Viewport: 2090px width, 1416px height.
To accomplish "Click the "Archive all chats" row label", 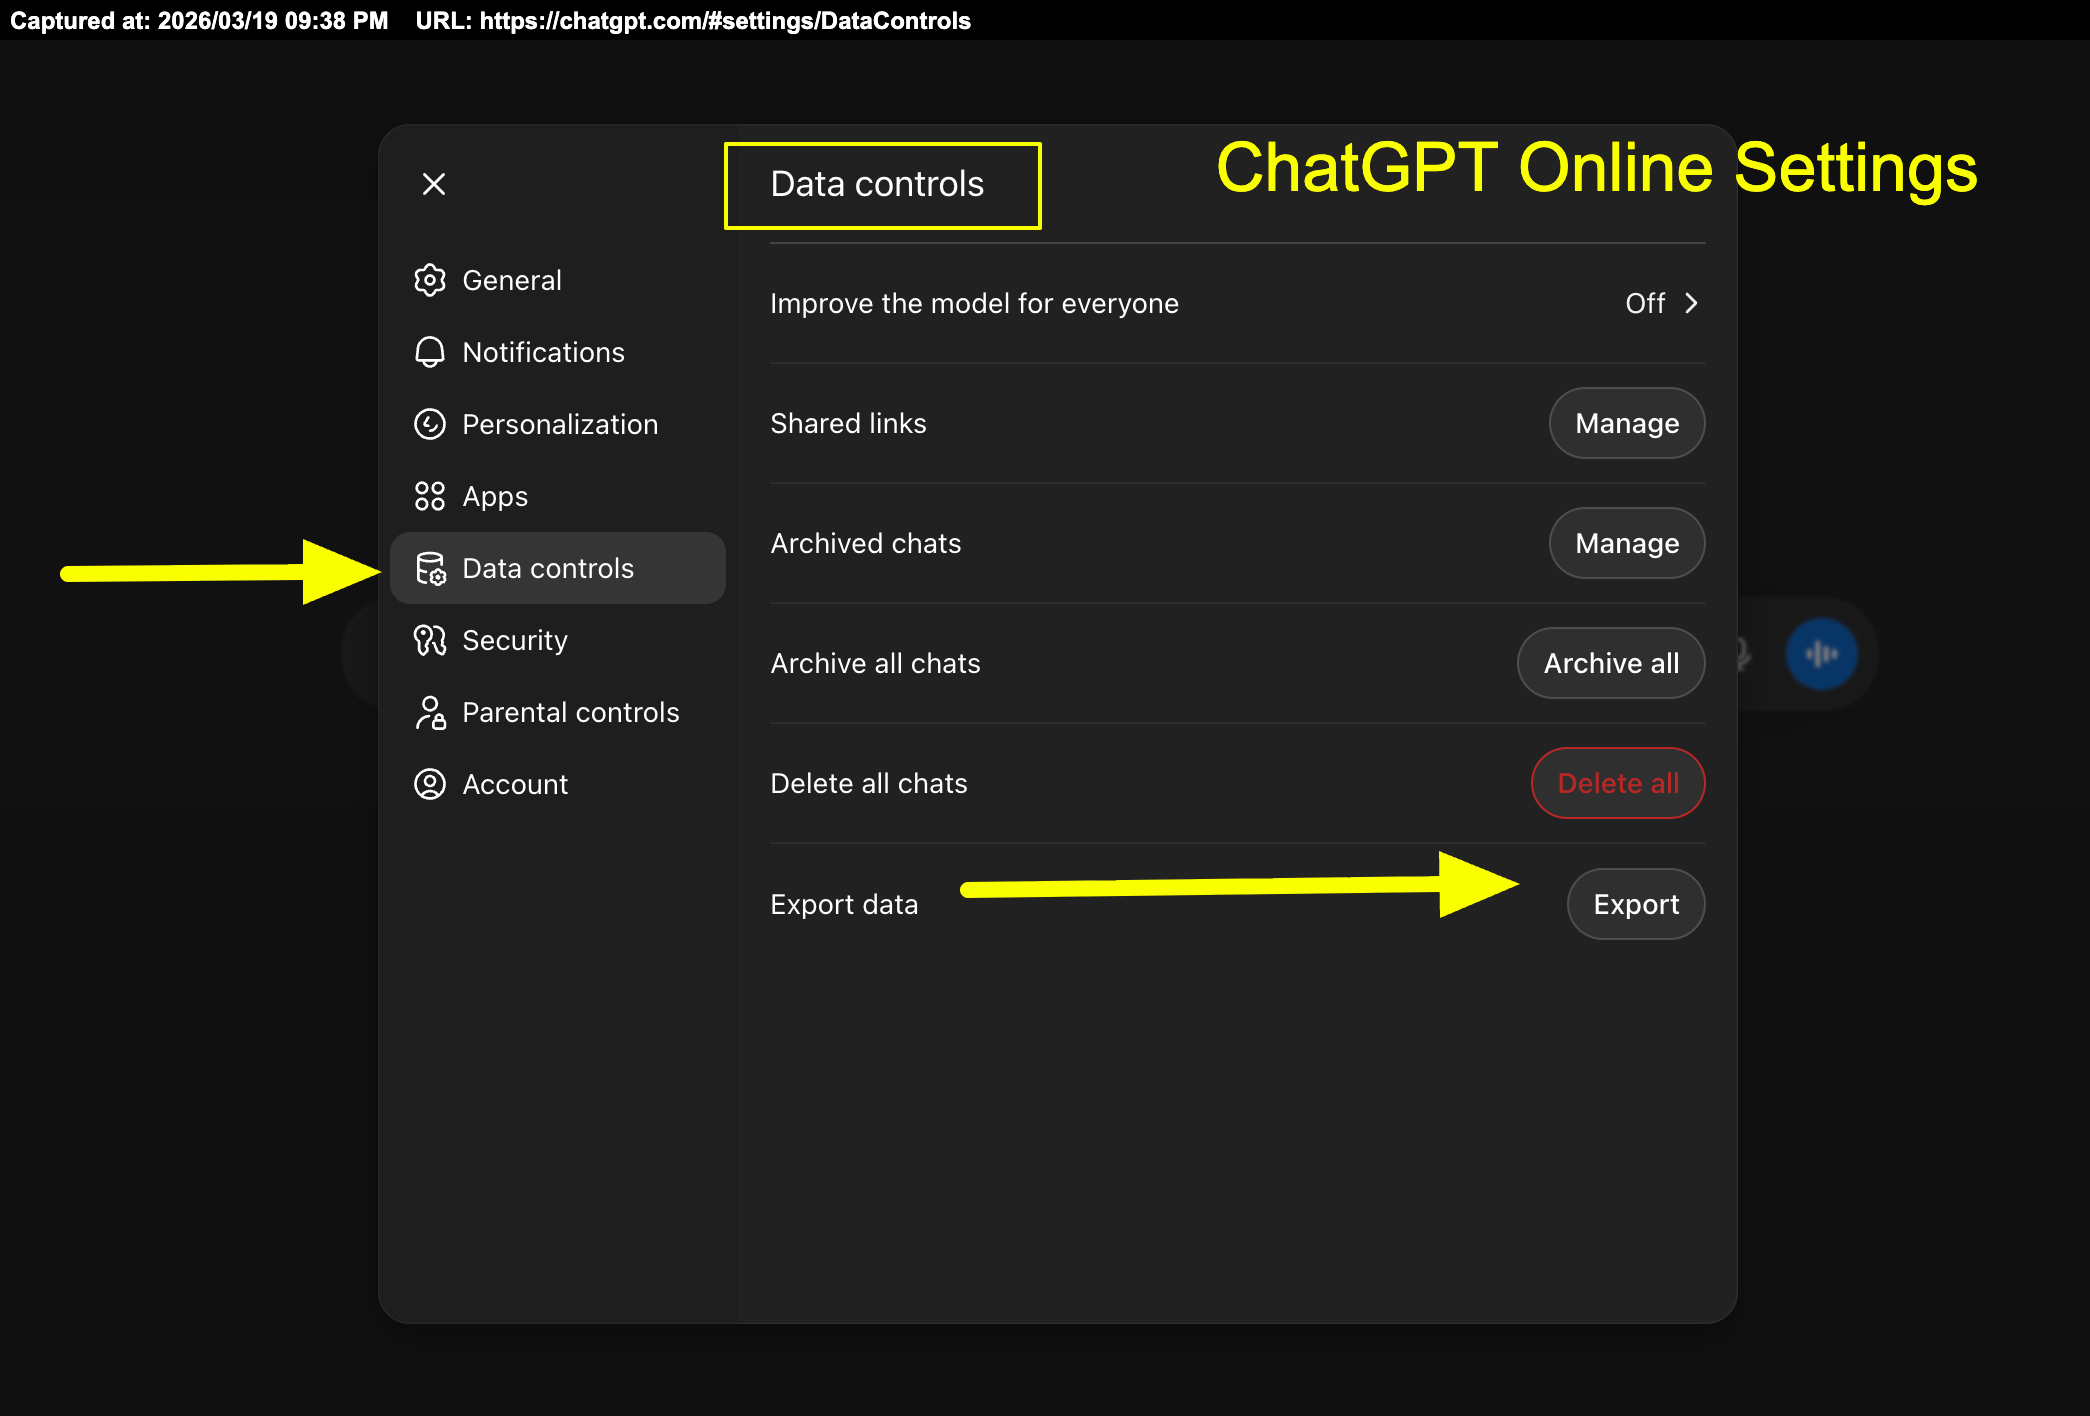I will pyautogui.click(x=875, y=663).
